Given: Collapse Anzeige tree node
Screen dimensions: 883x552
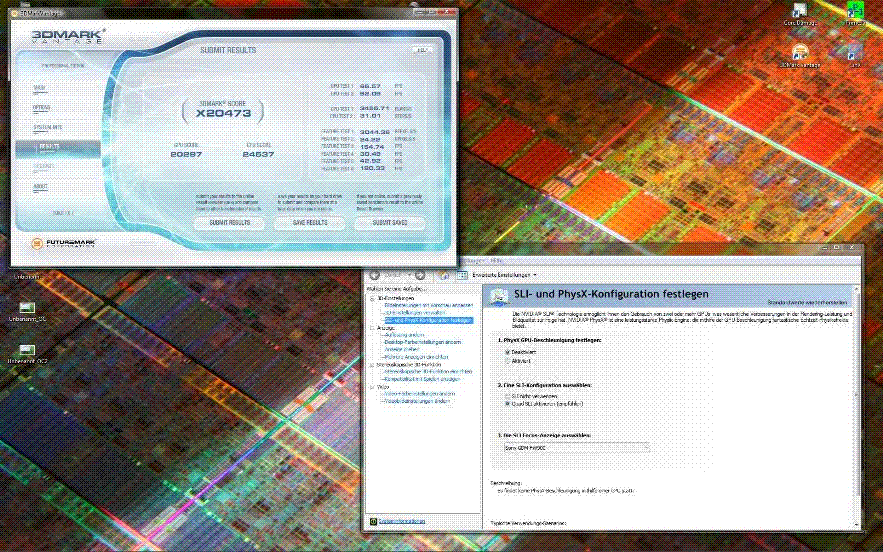Looking at the screenshot, I should coord(372,328).
